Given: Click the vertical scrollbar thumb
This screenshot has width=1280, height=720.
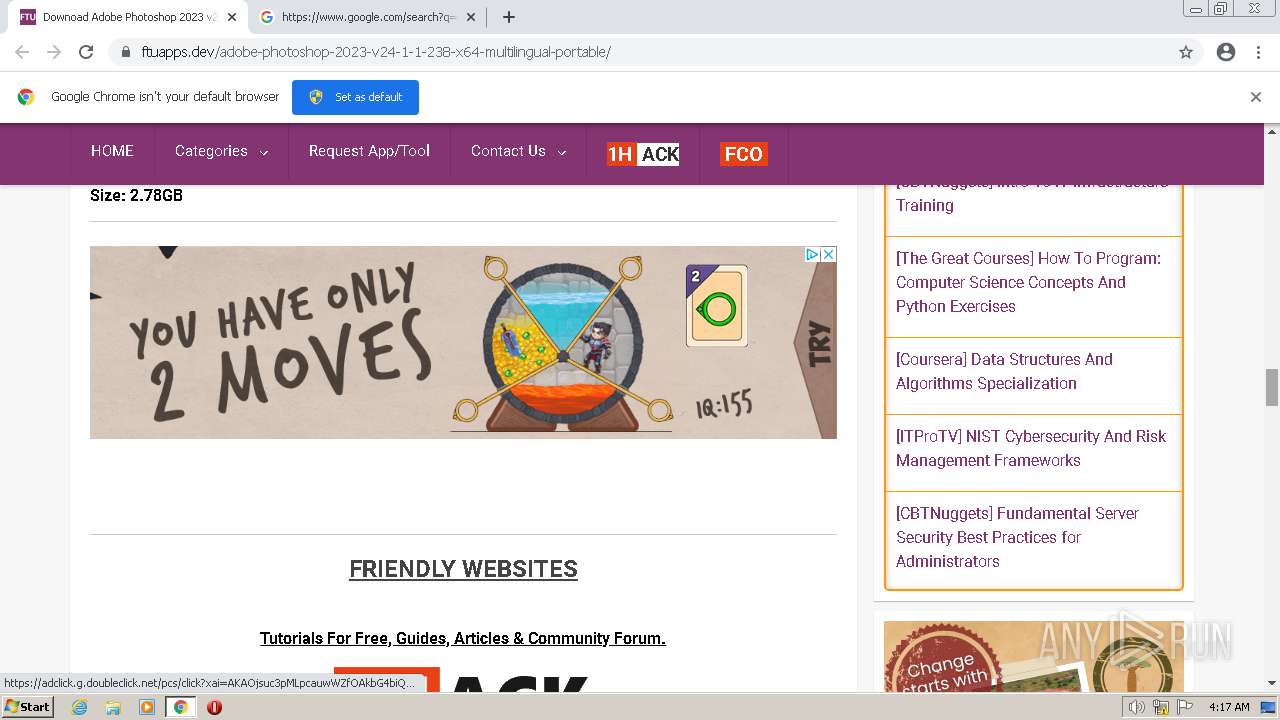Looking at the screenshot, I should (1272, 387).
